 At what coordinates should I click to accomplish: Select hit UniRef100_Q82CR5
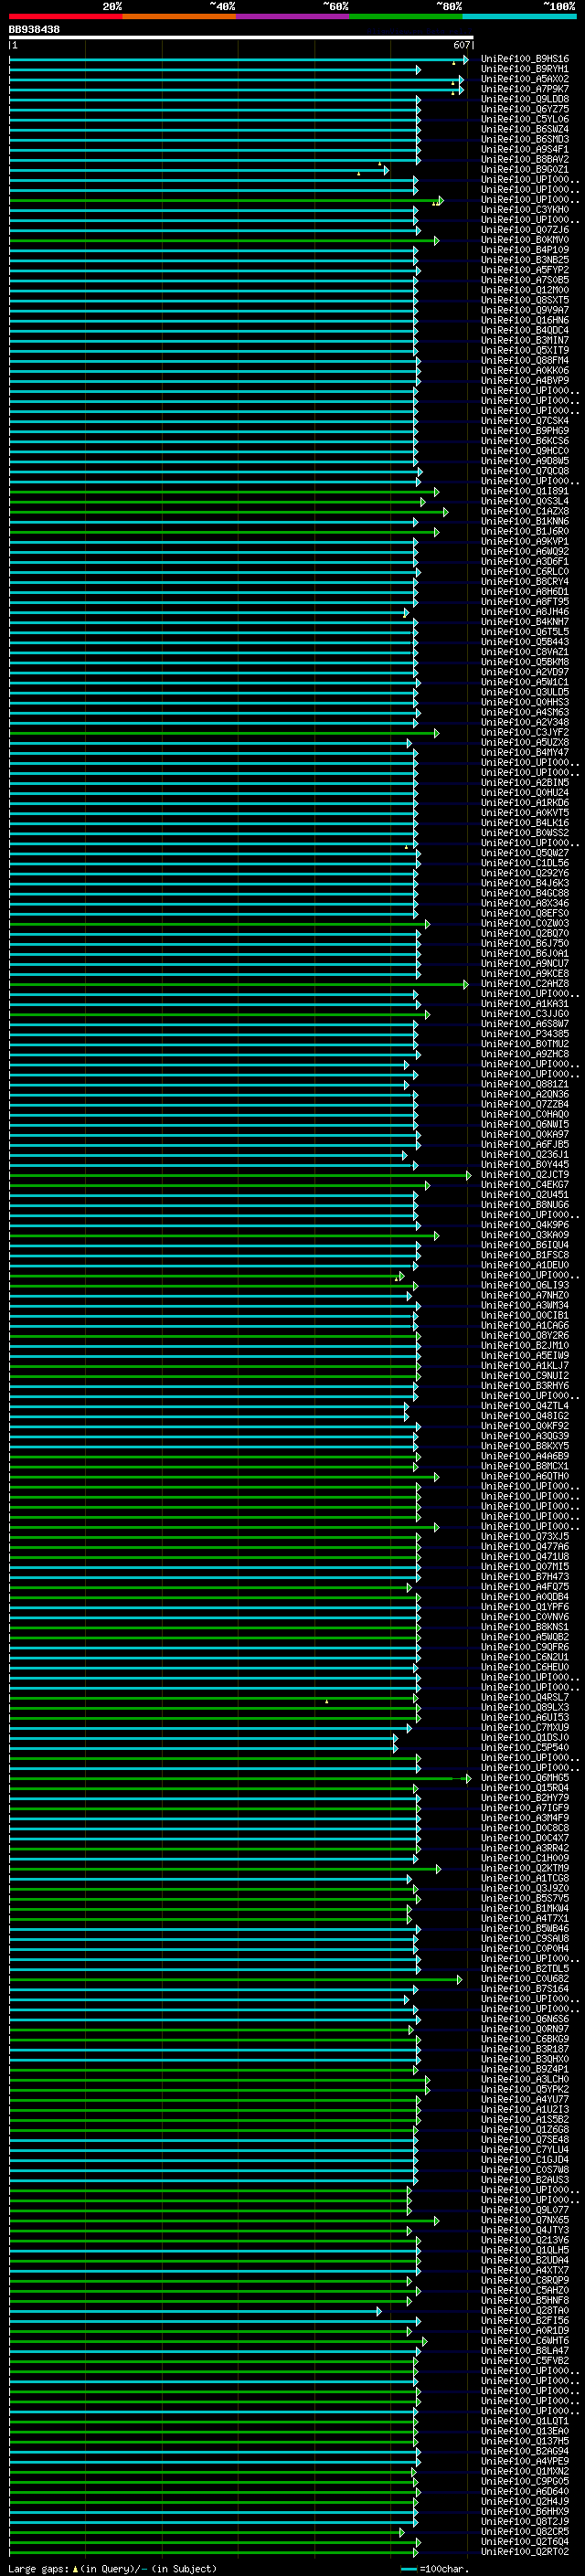(x=525, y=2531)
